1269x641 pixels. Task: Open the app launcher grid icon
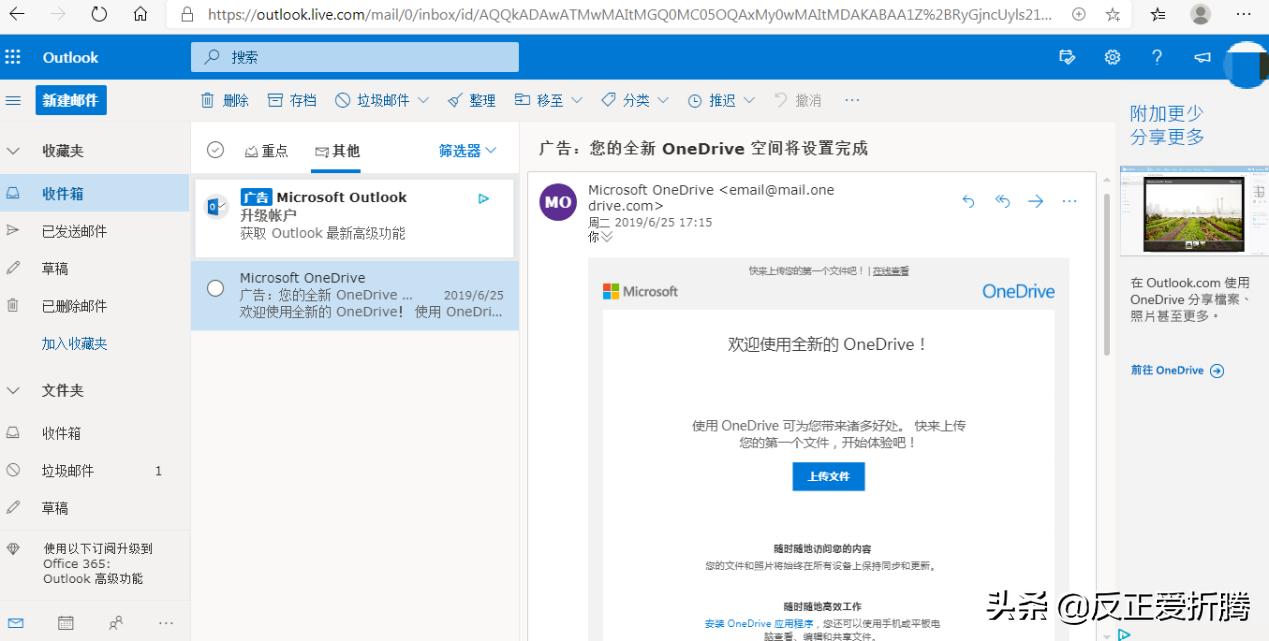click(x=14, y=57)
